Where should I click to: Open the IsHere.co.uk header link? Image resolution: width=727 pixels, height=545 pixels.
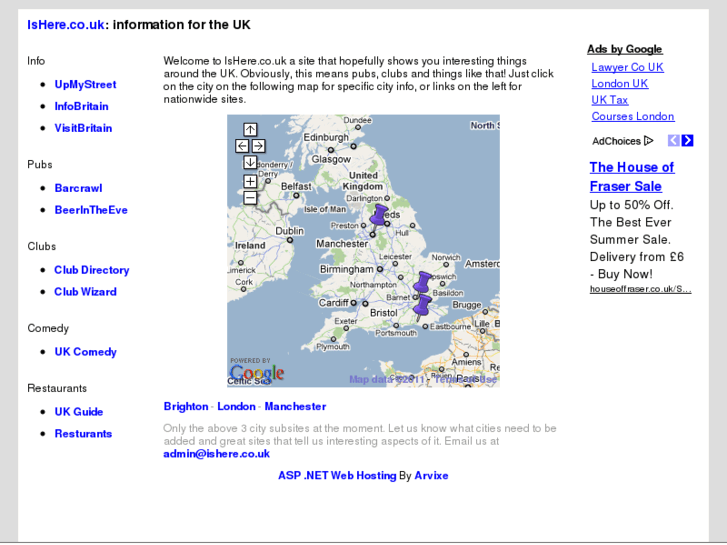(65, 25)
